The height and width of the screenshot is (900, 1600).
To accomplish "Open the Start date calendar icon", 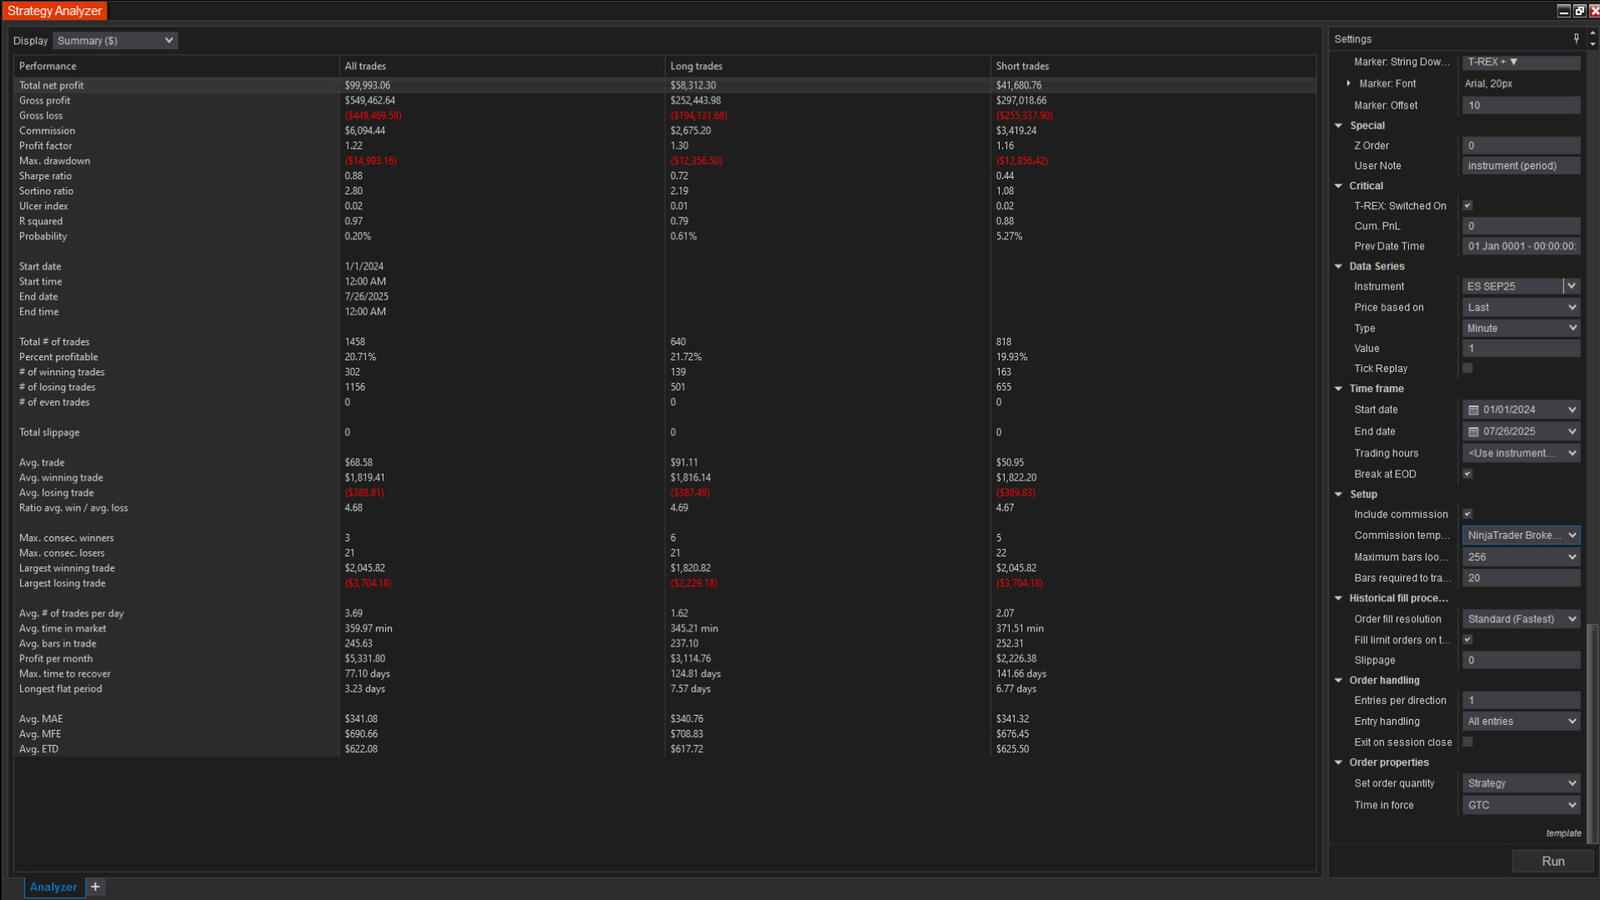I will [1473, 410].
